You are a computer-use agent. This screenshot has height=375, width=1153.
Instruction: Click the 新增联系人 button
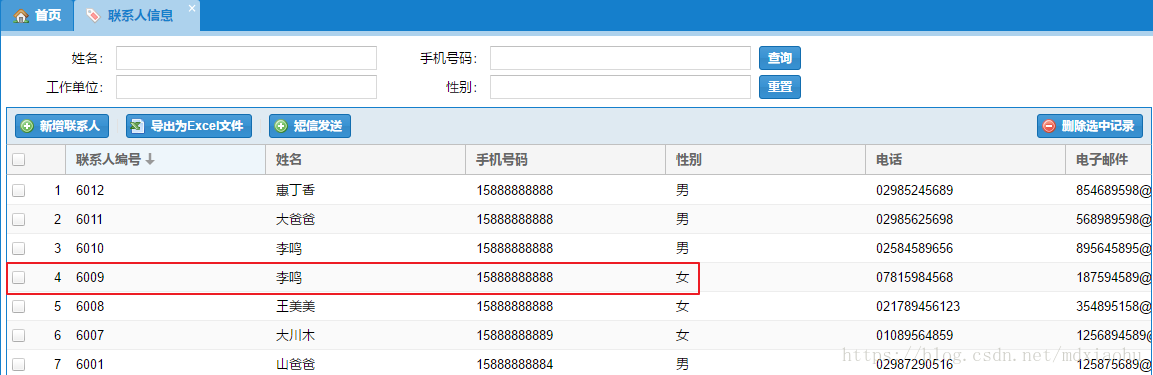point(62,126)
